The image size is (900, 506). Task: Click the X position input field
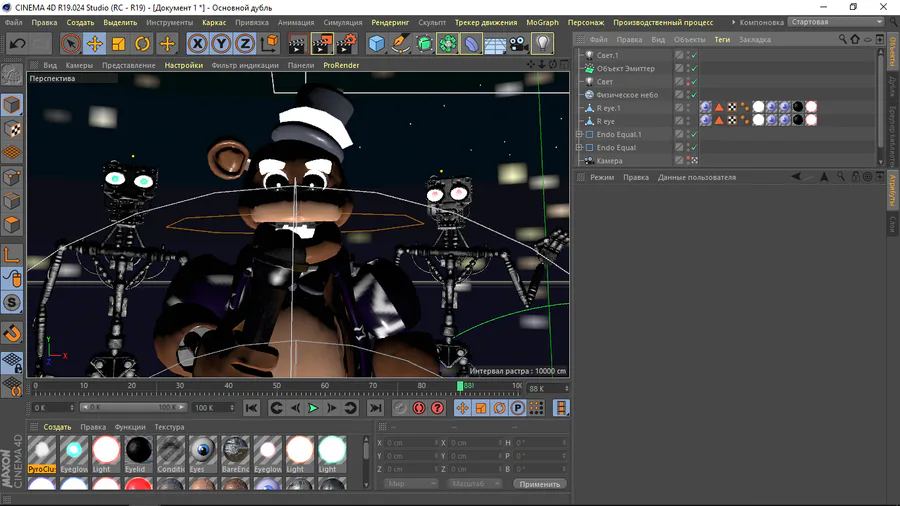[x=411, y=443]
